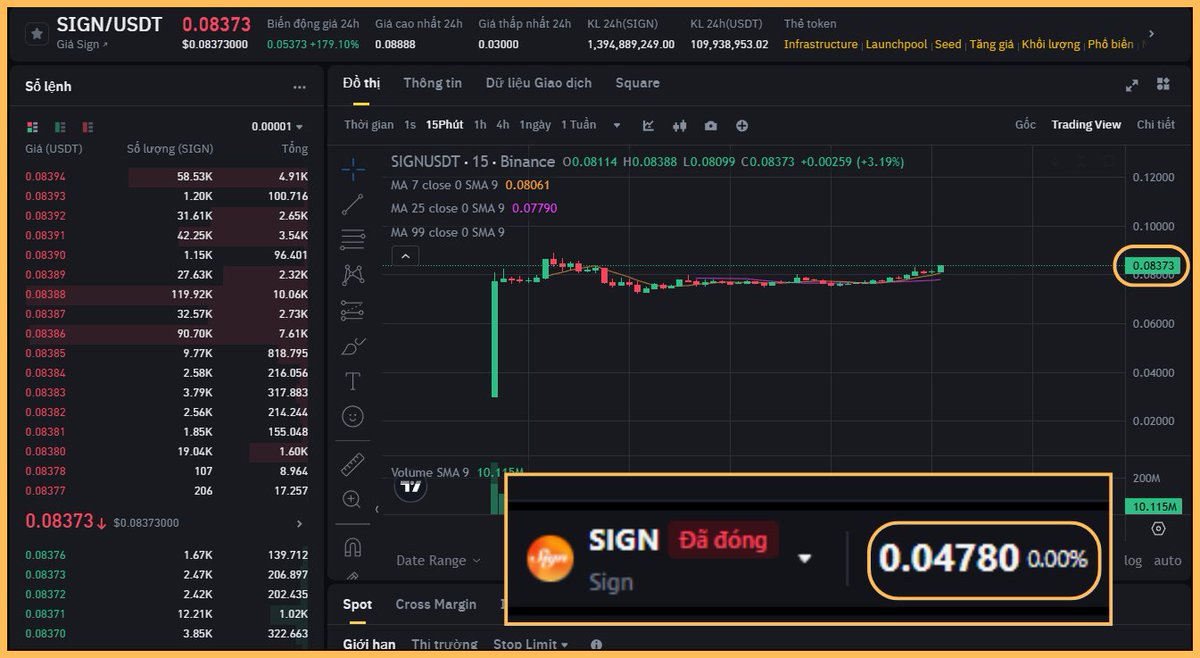Change the candlestick chart style

point(680,125)
